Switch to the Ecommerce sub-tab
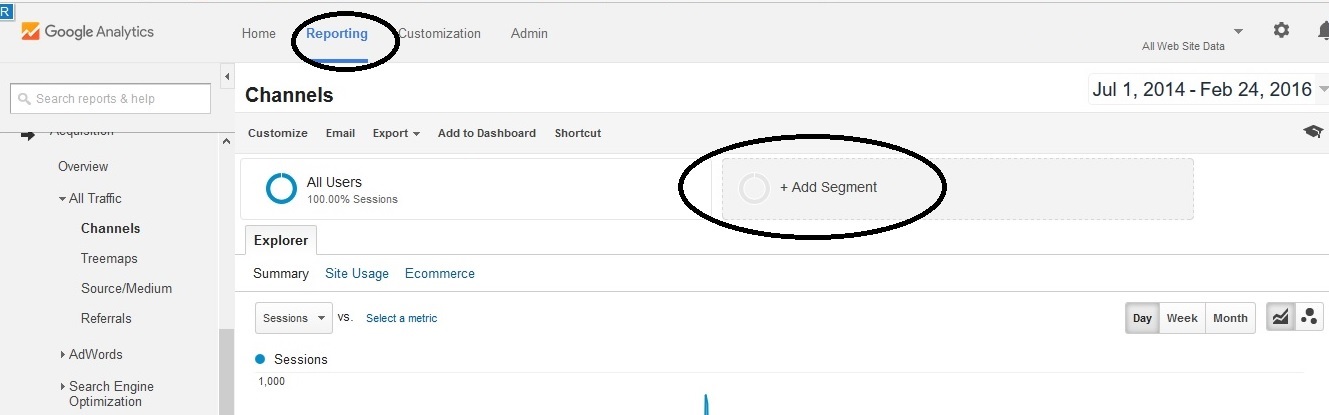Viewport: 1329px width, 415px height. (440, 273)
